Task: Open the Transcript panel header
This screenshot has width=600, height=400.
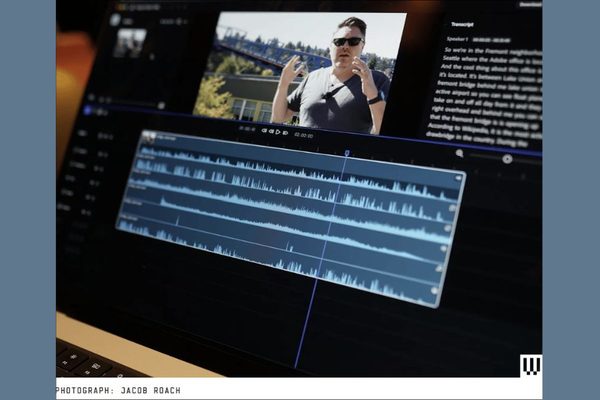Action: 462,24
